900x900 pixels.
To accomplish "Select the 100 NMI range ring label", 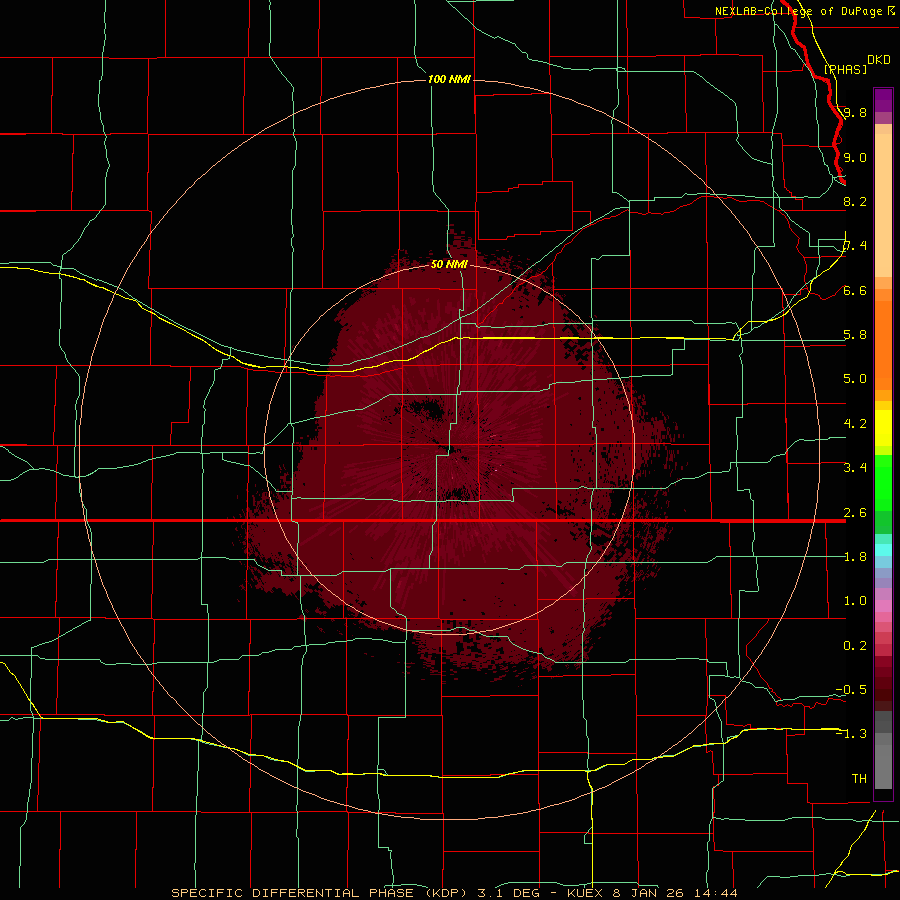I will click(x=449, y=79).
